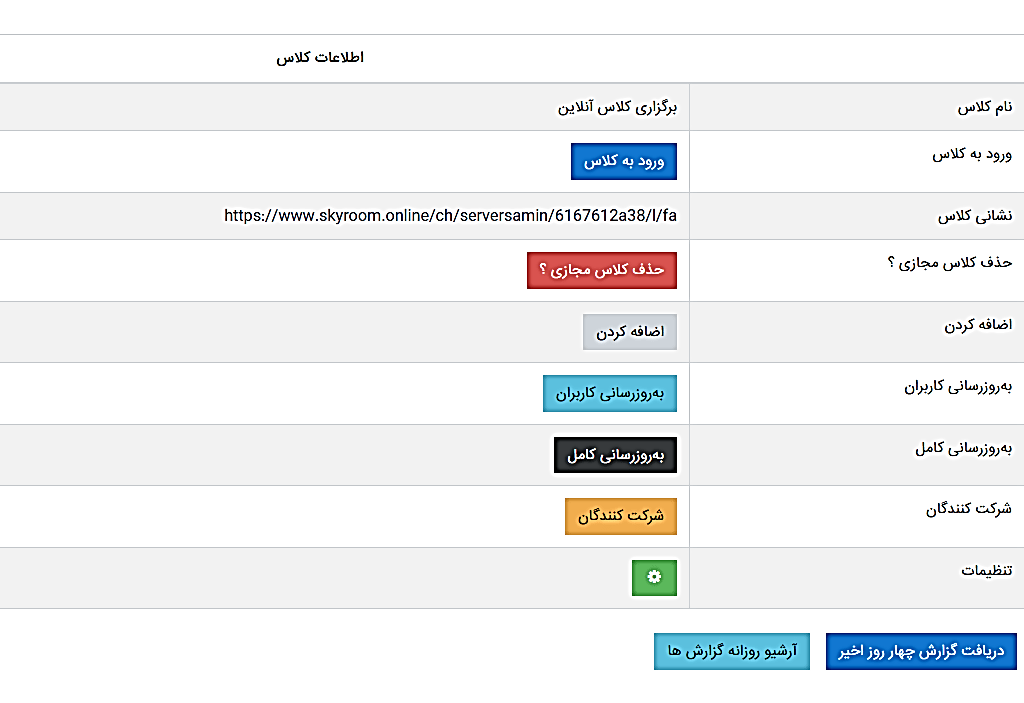Click the ورود به کلاس row label text

pos(972,155)
